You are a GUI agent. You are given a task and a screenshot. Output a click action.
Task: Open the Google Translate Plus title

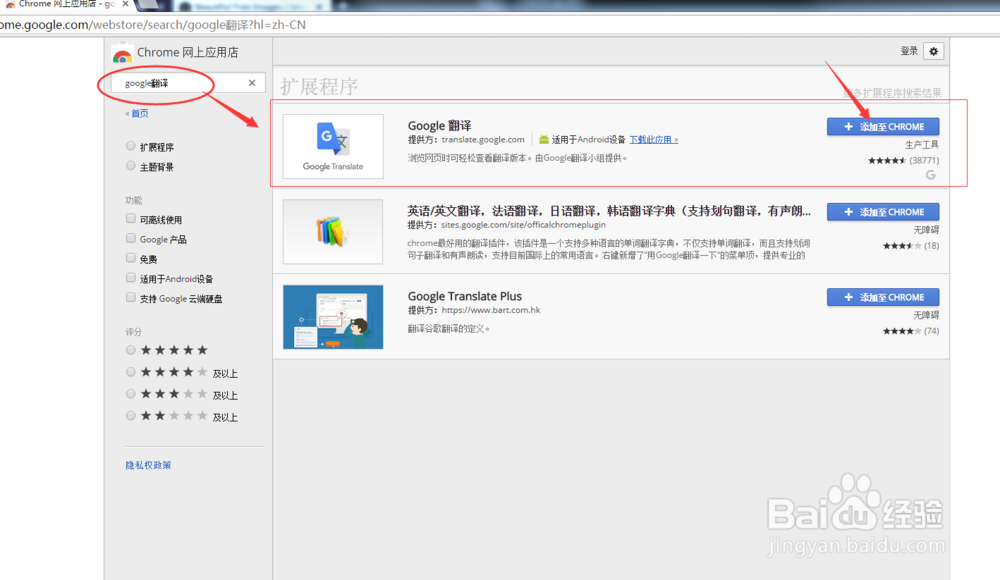[464, 296]
